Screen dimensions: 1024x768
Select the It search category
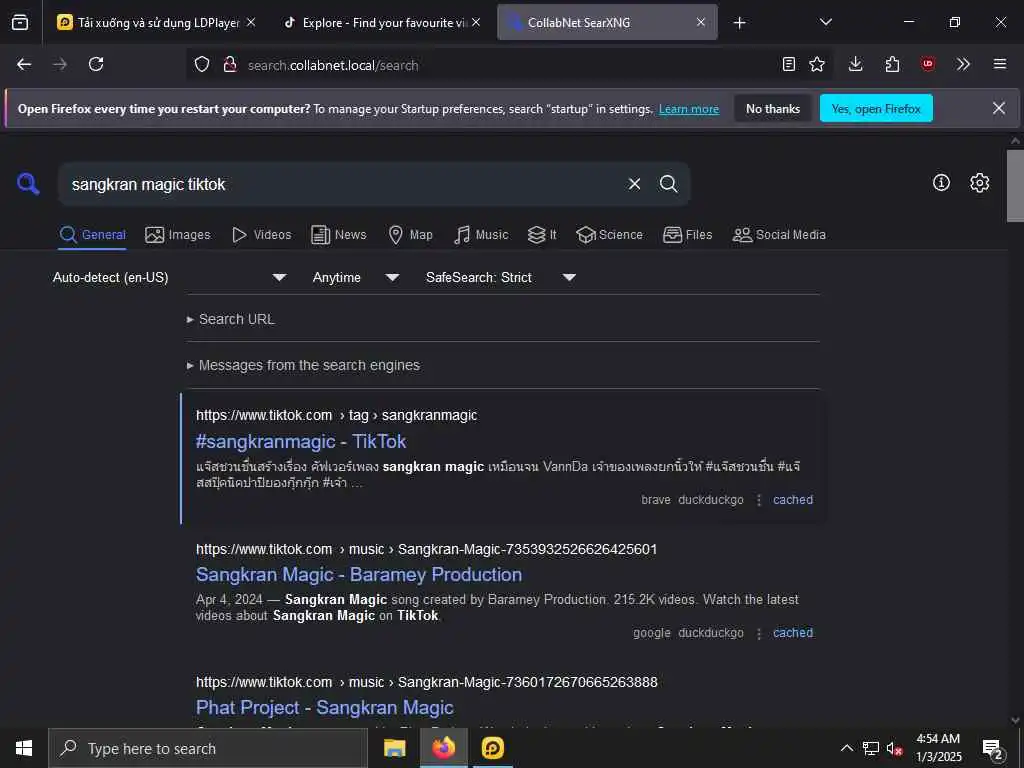pos(542,235)
